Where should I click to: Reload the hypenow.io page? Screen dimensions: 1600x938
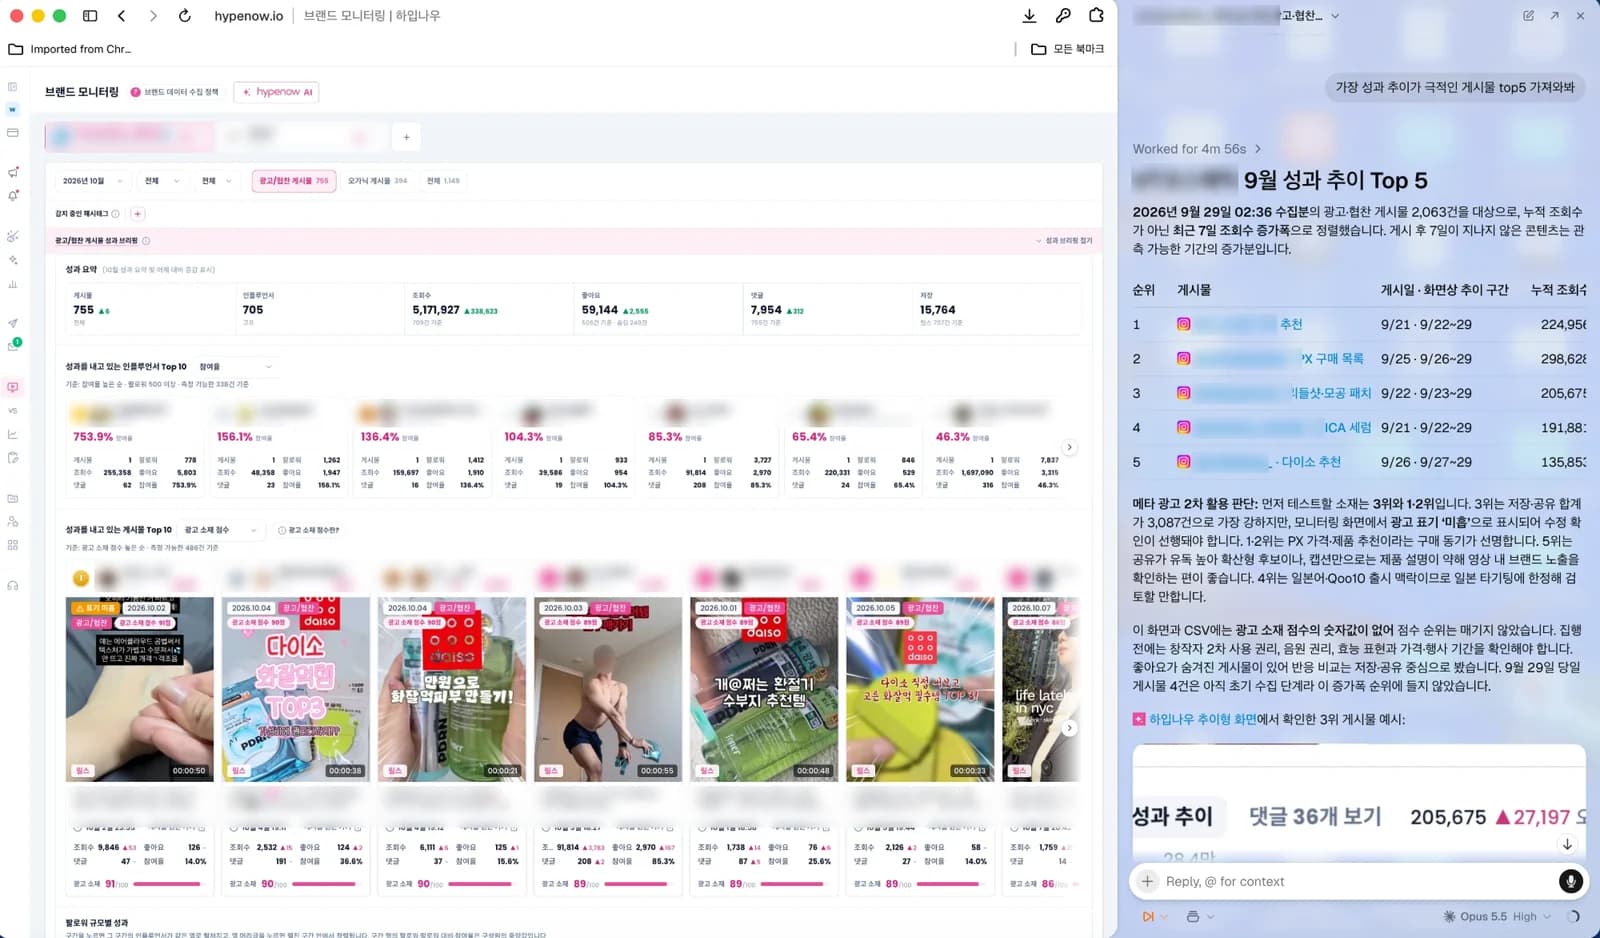(x=185, y=16)
